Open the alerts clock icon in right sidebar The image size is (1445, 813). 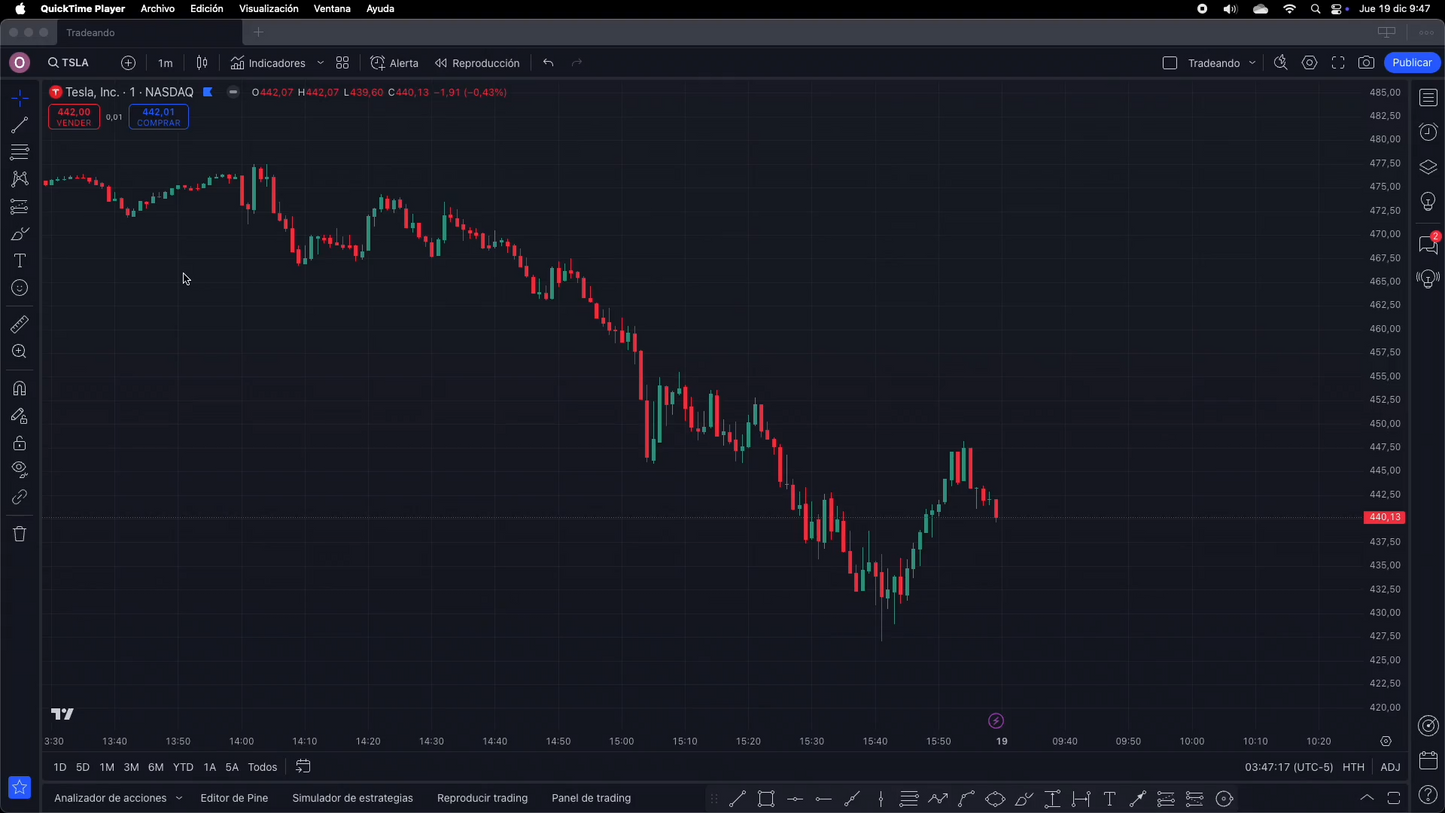(1428, 132)
